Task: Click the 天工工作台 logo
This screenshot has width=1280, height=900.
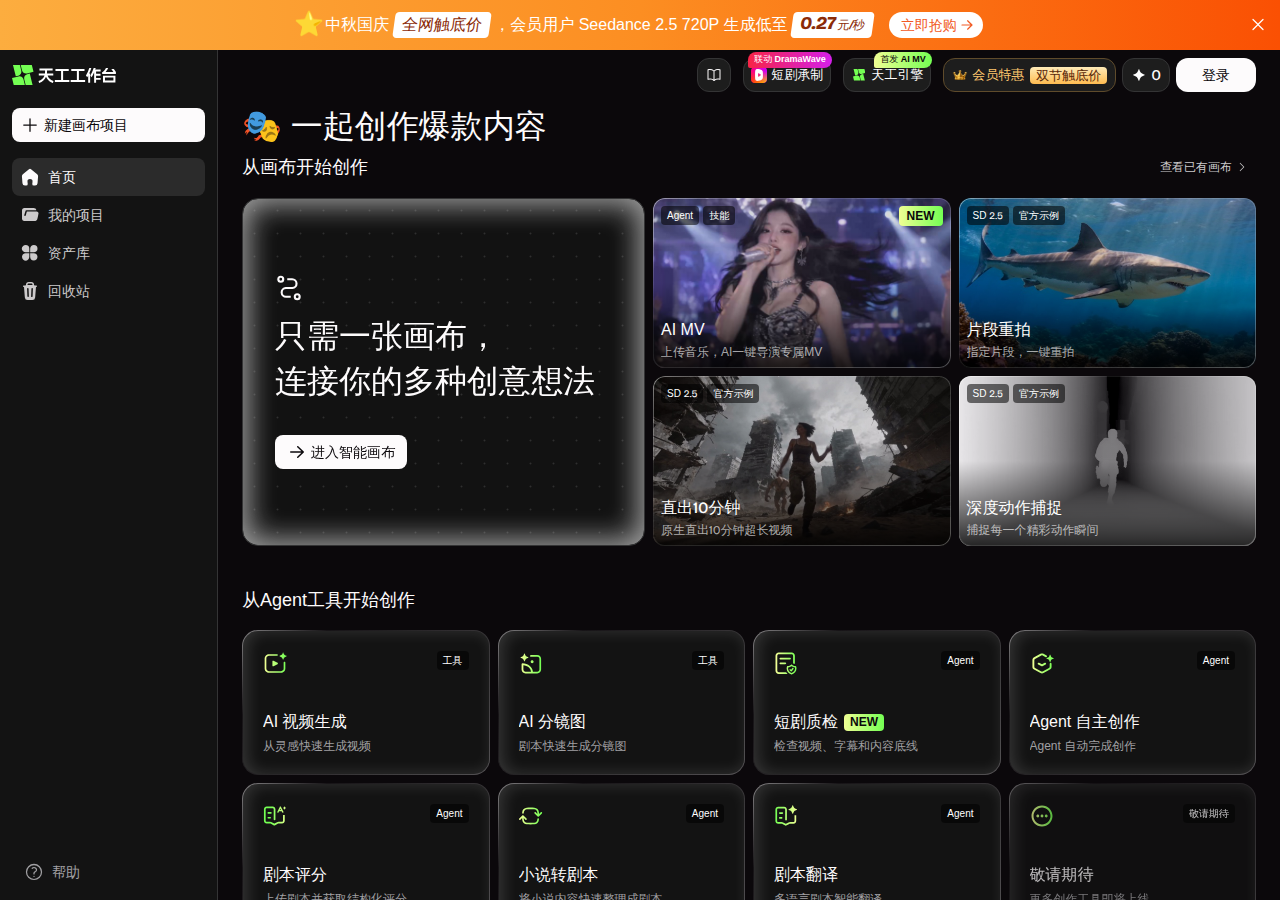Action: (64, 75)
